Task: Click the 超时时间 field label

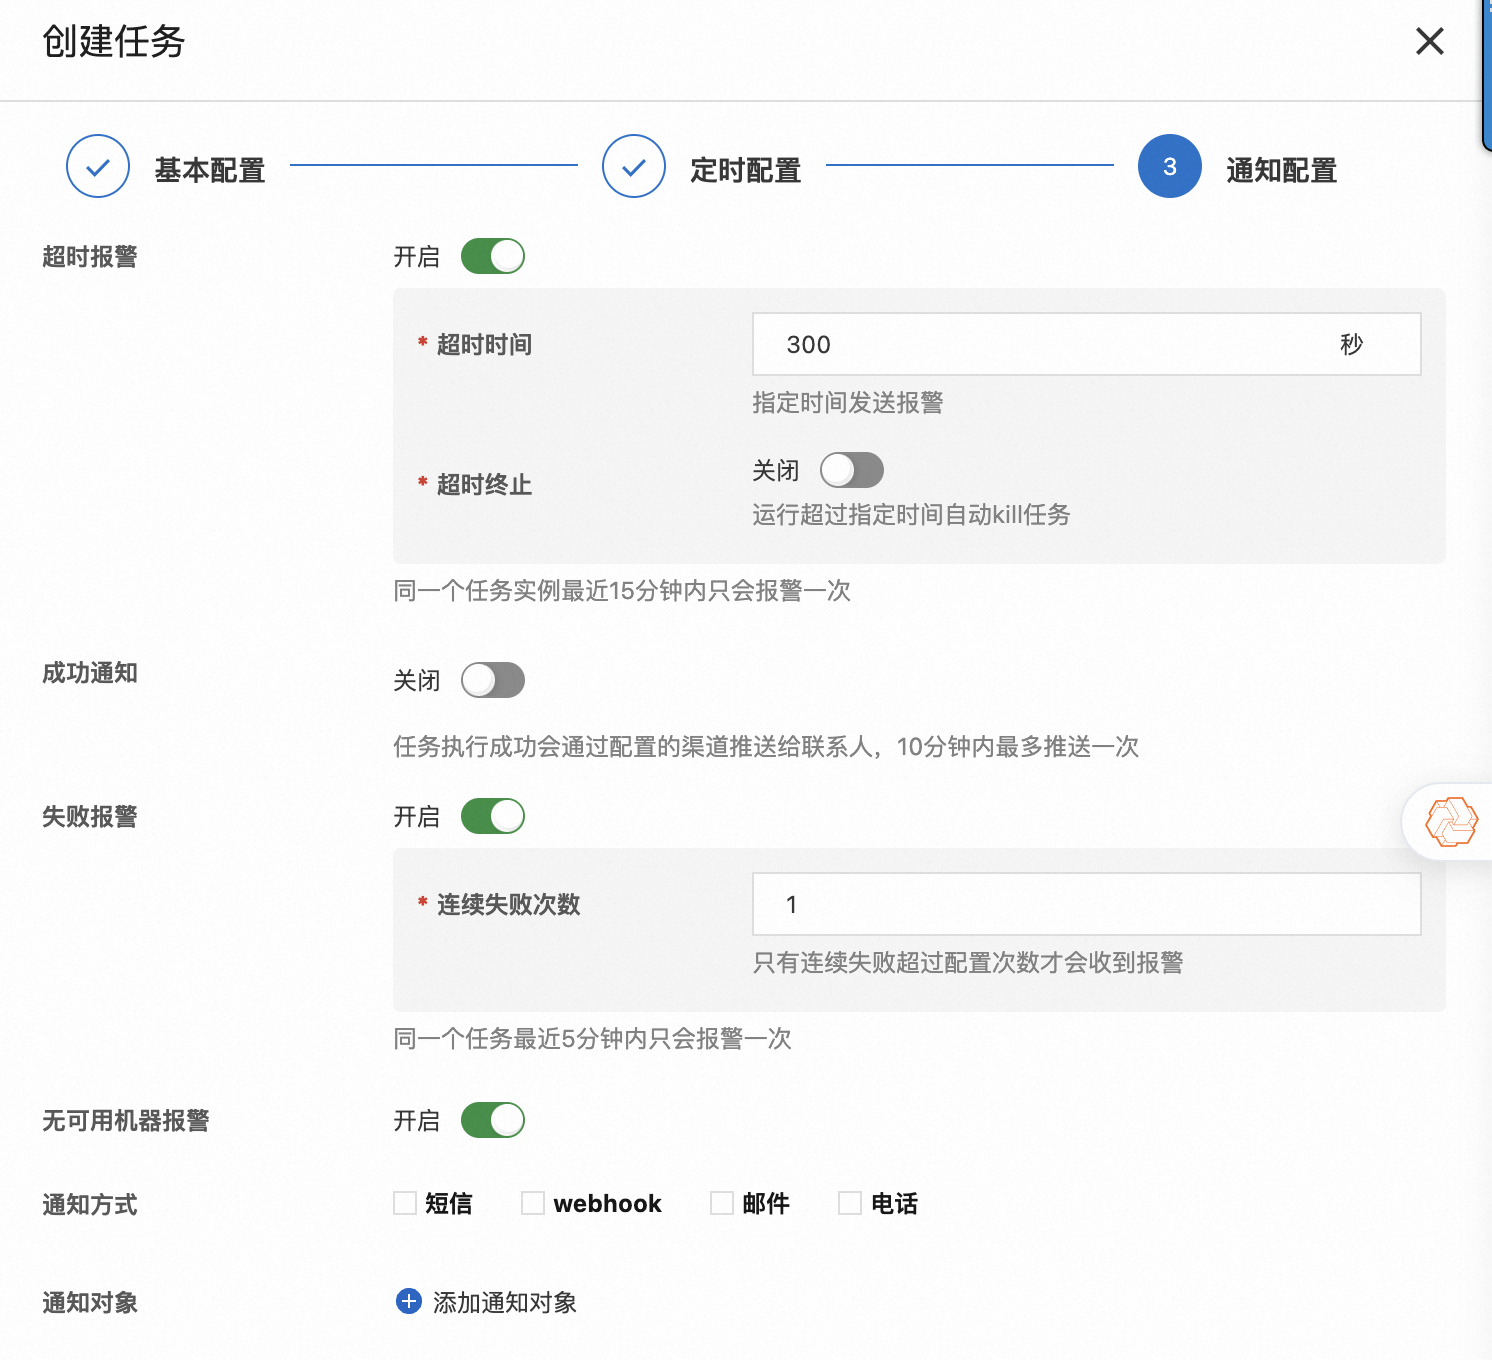Action: 484,345
